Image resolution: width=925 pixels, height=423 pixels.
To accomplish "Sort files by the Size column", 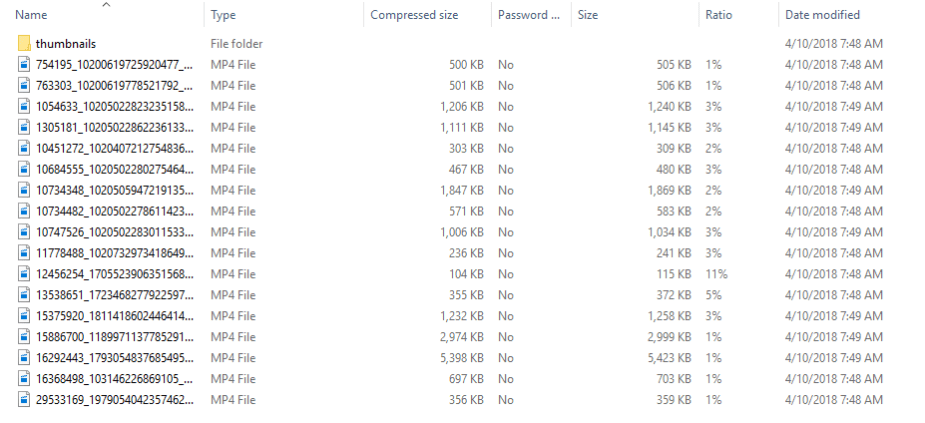I will point(588,15).
